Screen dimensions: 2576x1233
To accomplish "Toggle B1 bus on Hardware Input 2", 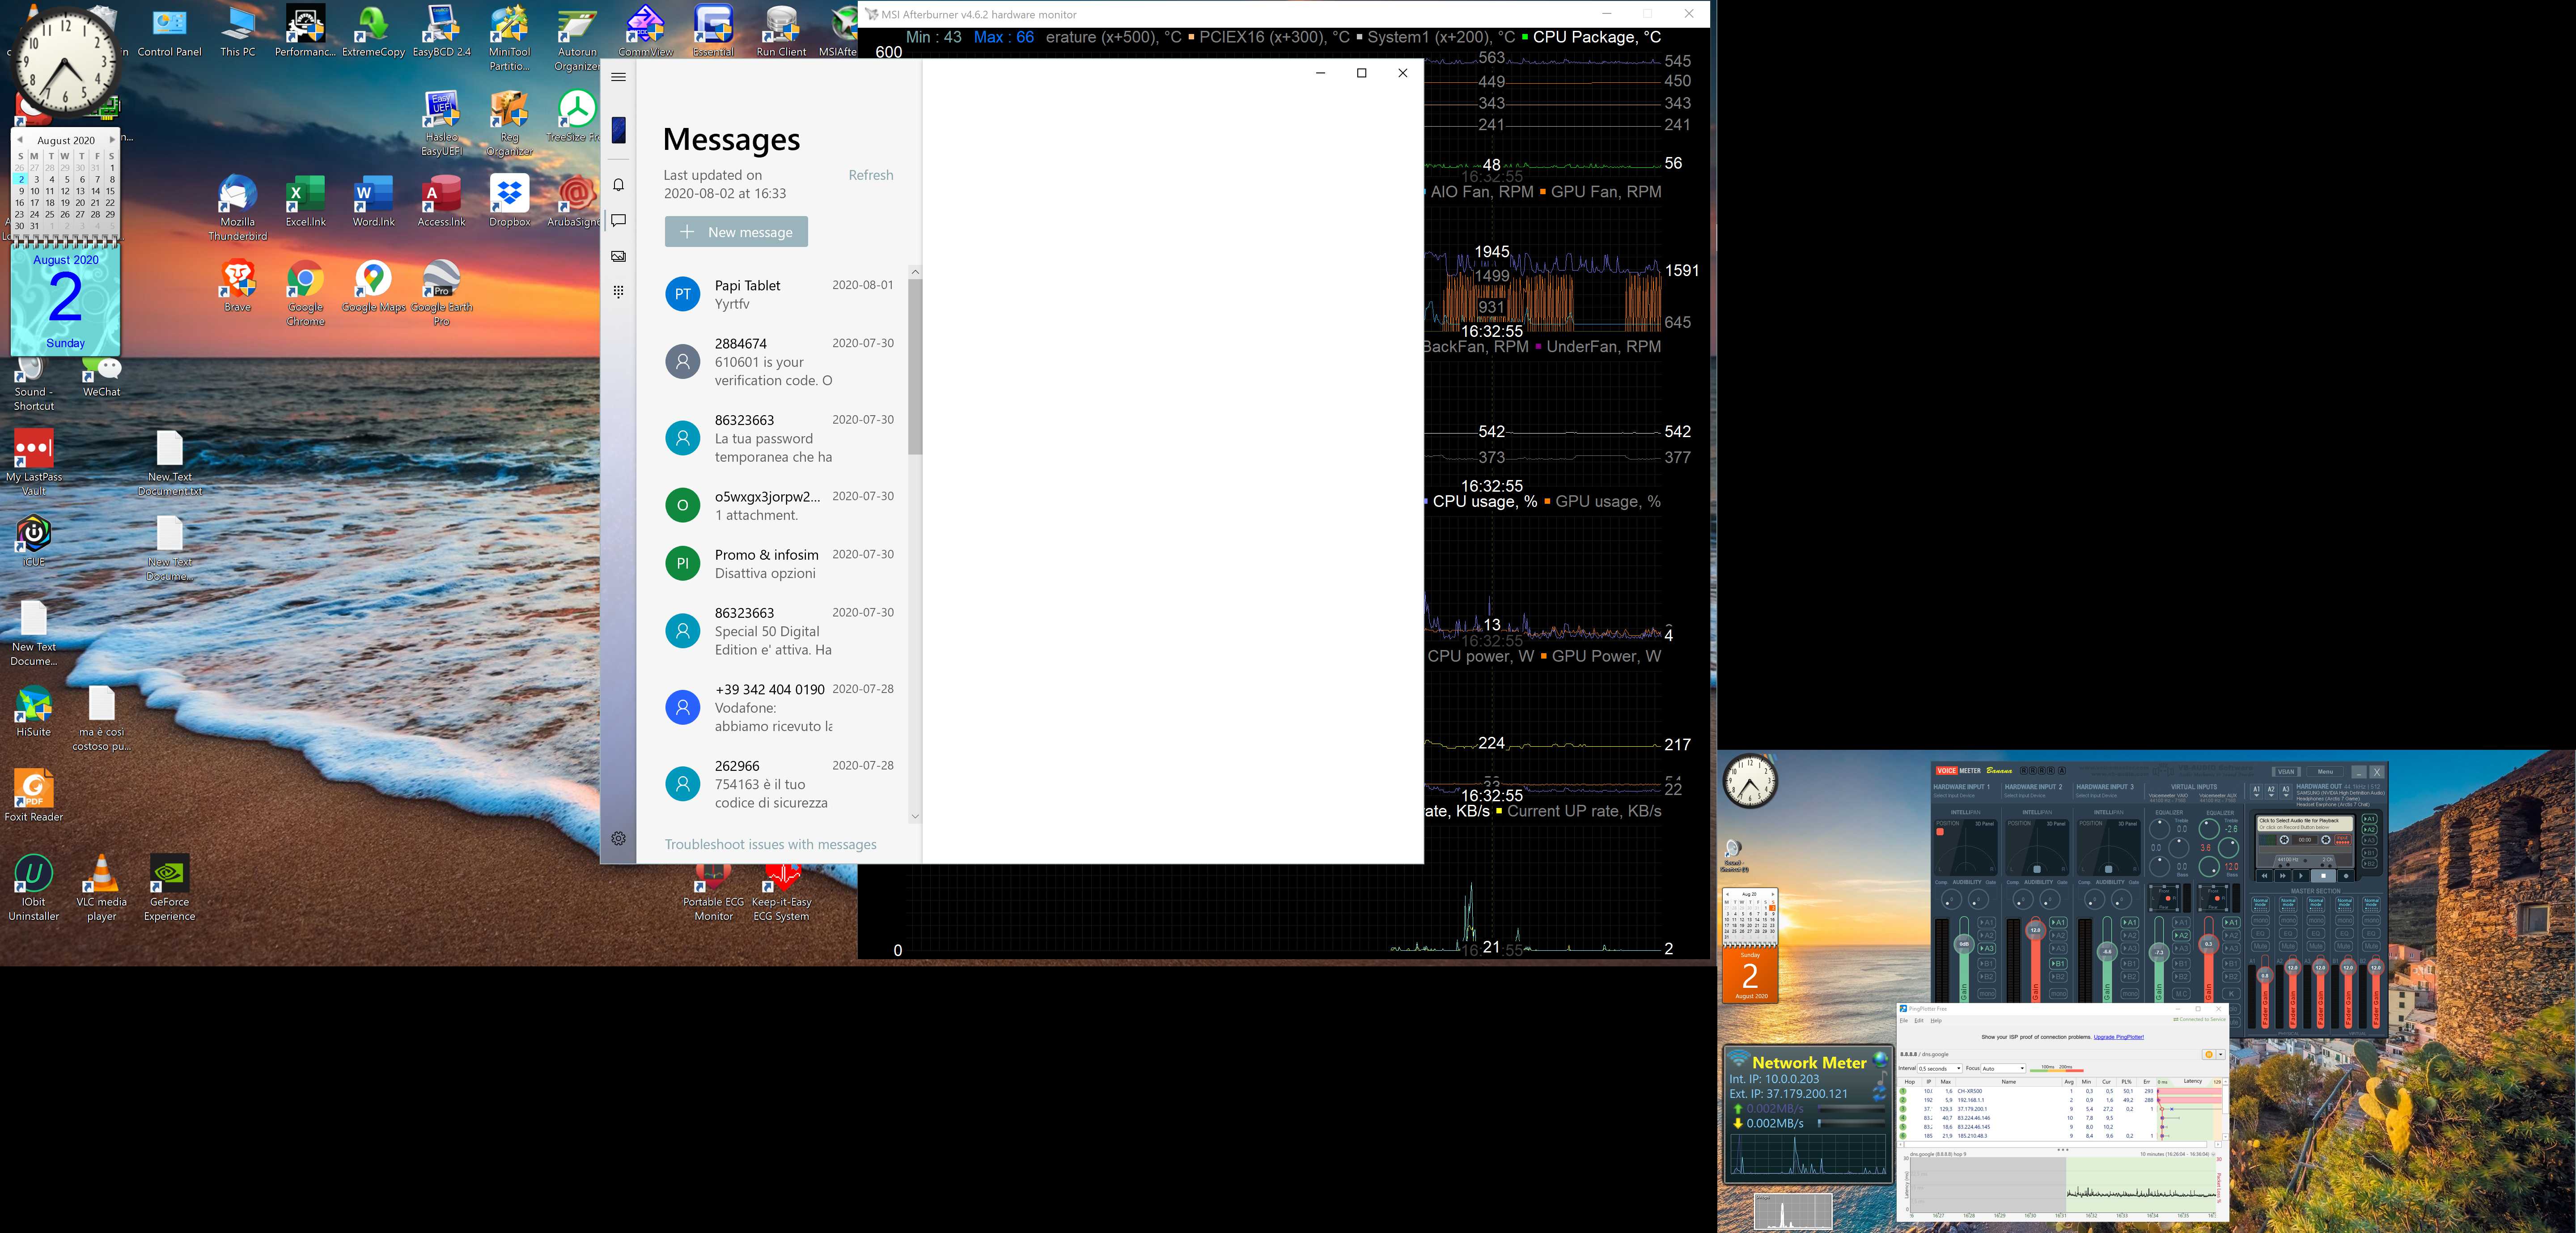I will (x=2058, y=964).
